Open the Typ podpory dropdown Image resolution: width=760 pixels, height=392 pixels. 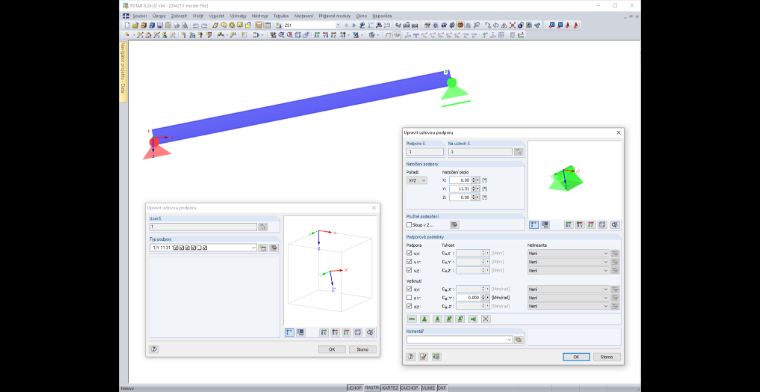pos(253,248)
